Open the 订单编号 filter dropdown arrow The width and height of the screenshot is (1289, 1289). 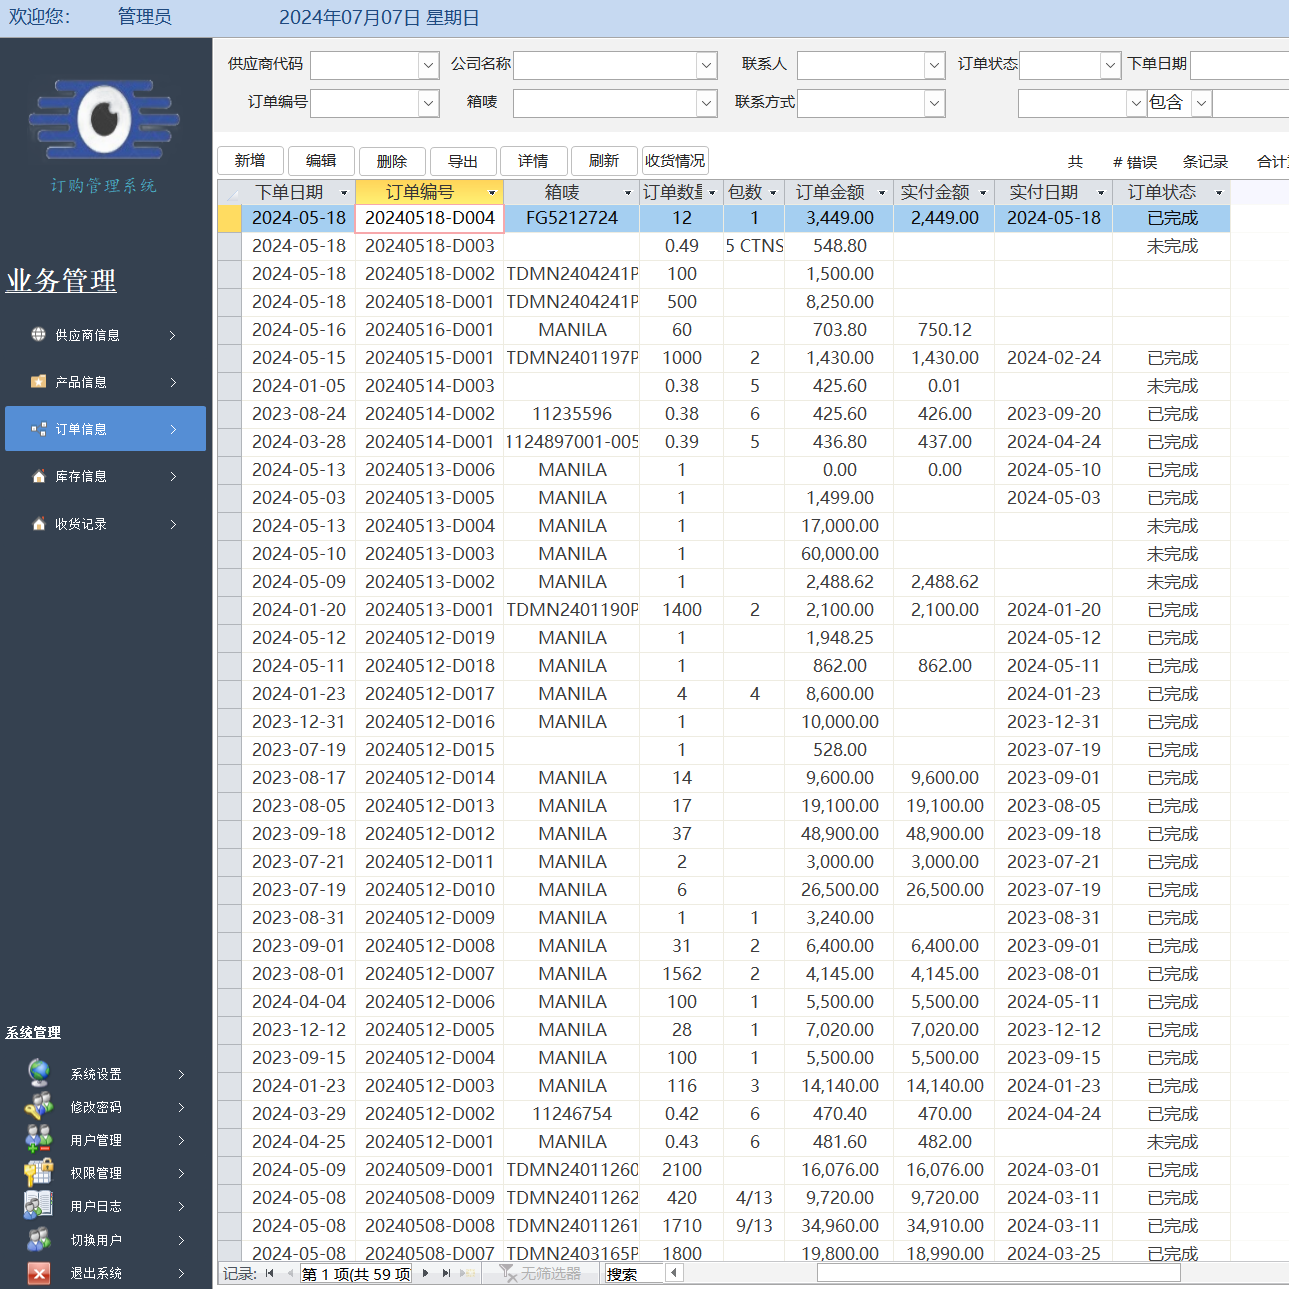pos(428,103)
